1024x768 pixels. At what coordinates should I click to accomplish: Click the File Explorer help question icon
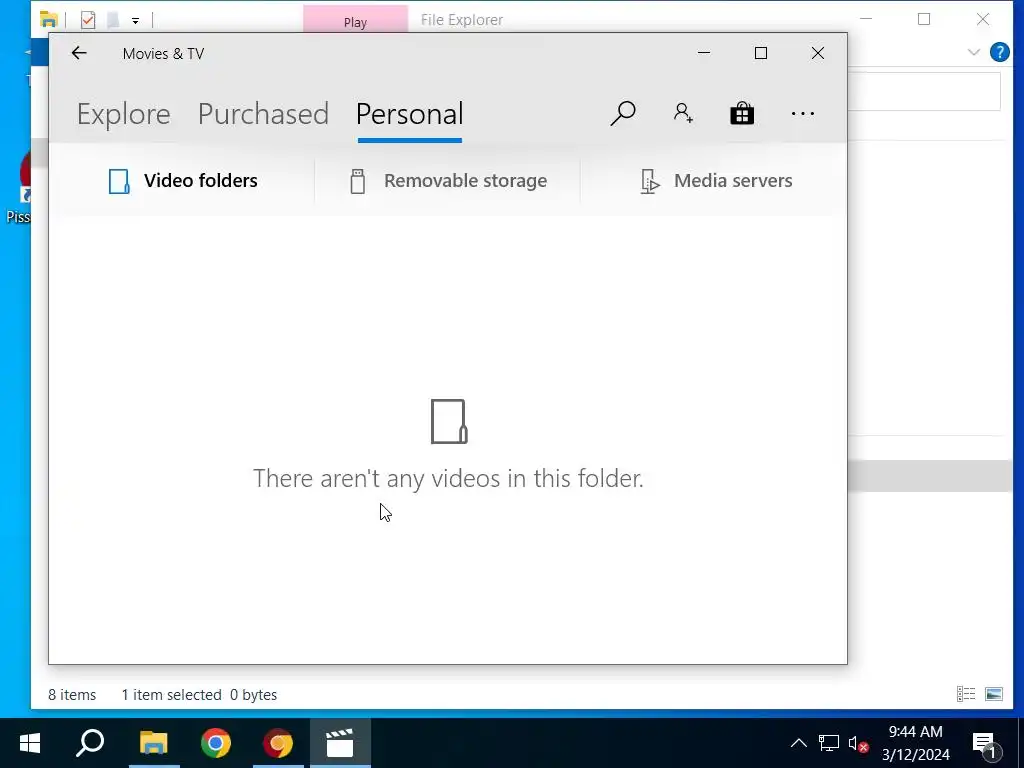pyautogui.click(x=999, y=52)
